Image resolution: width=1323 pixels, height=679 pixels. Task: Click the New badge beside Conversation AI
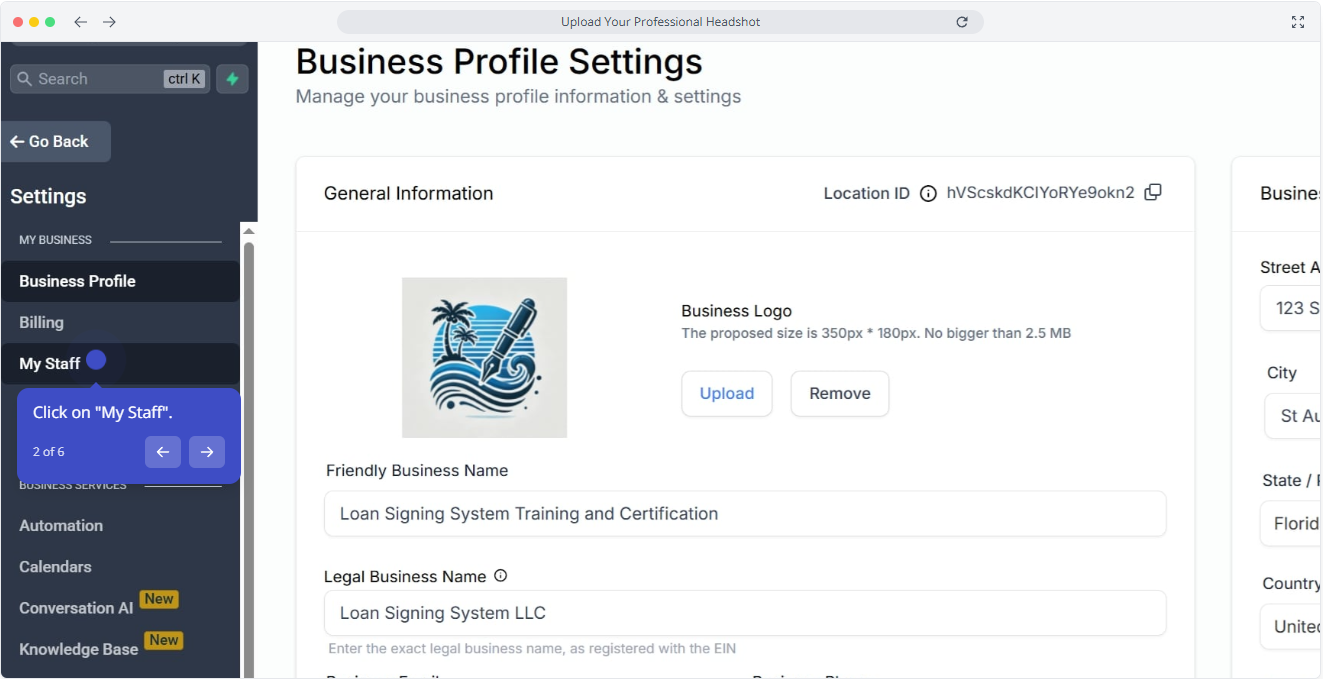pyautogui.click(x=159, y=599)
